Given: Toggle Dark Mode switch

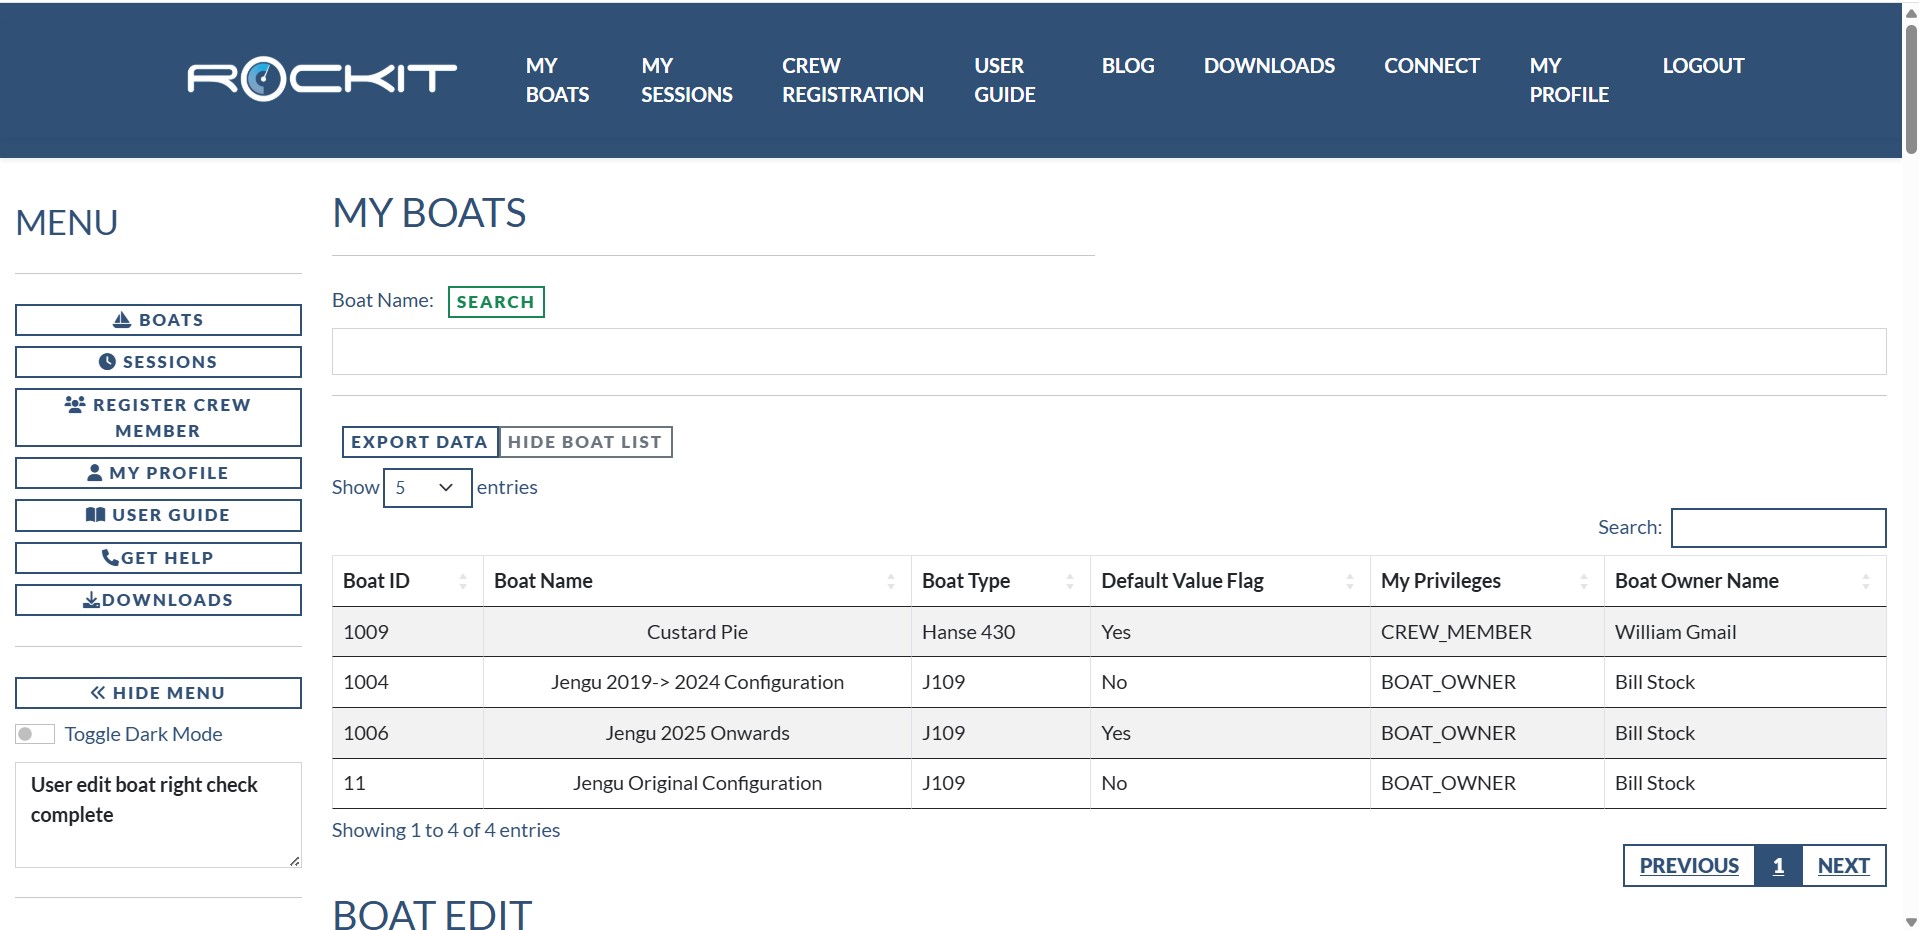Looking at the screenshot, I should click(35, 734).
